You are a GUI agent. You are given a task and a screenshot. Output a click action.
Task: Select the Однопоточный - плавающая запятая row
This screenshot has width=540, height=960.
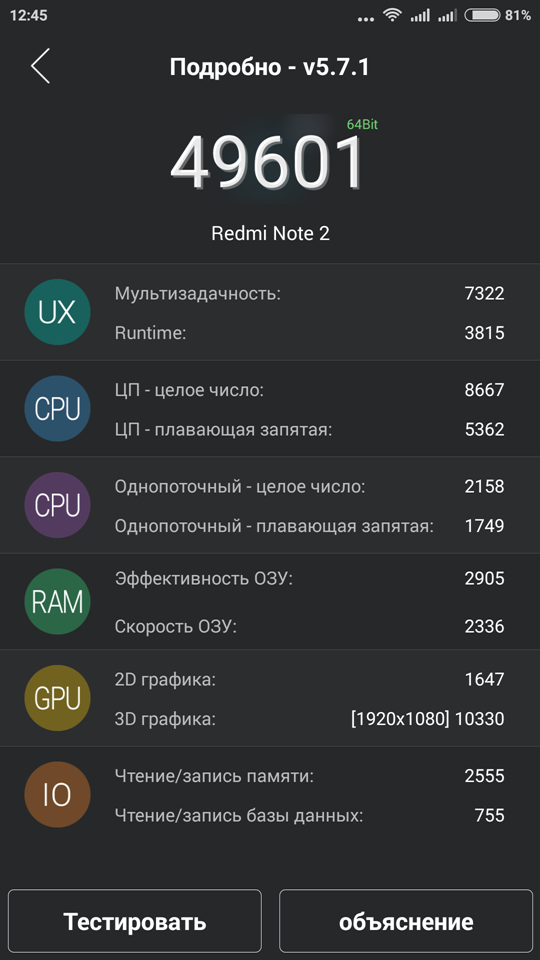click(x=310, y=526)
